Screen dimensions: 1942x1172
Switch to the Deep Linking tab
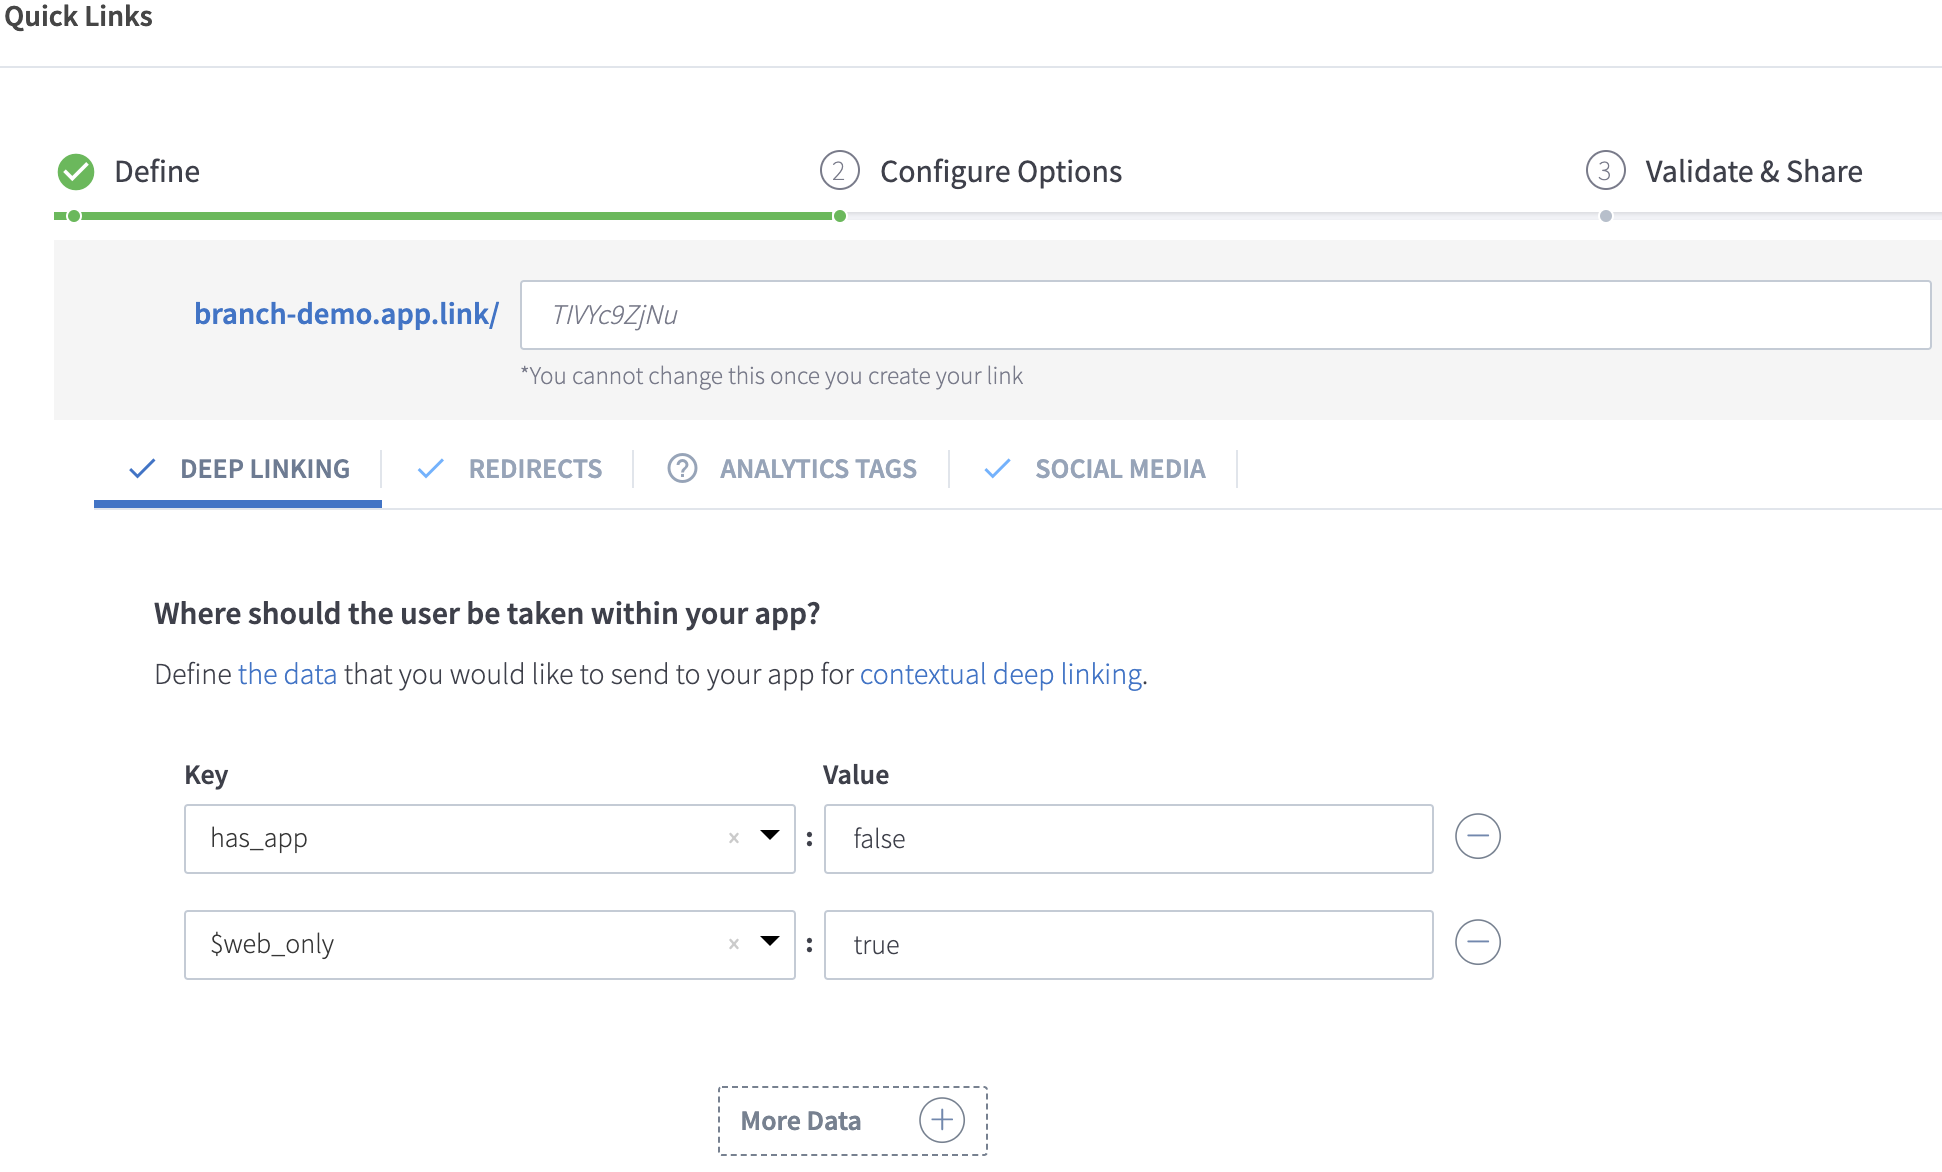pyautogui.click(x=238, y=469)
